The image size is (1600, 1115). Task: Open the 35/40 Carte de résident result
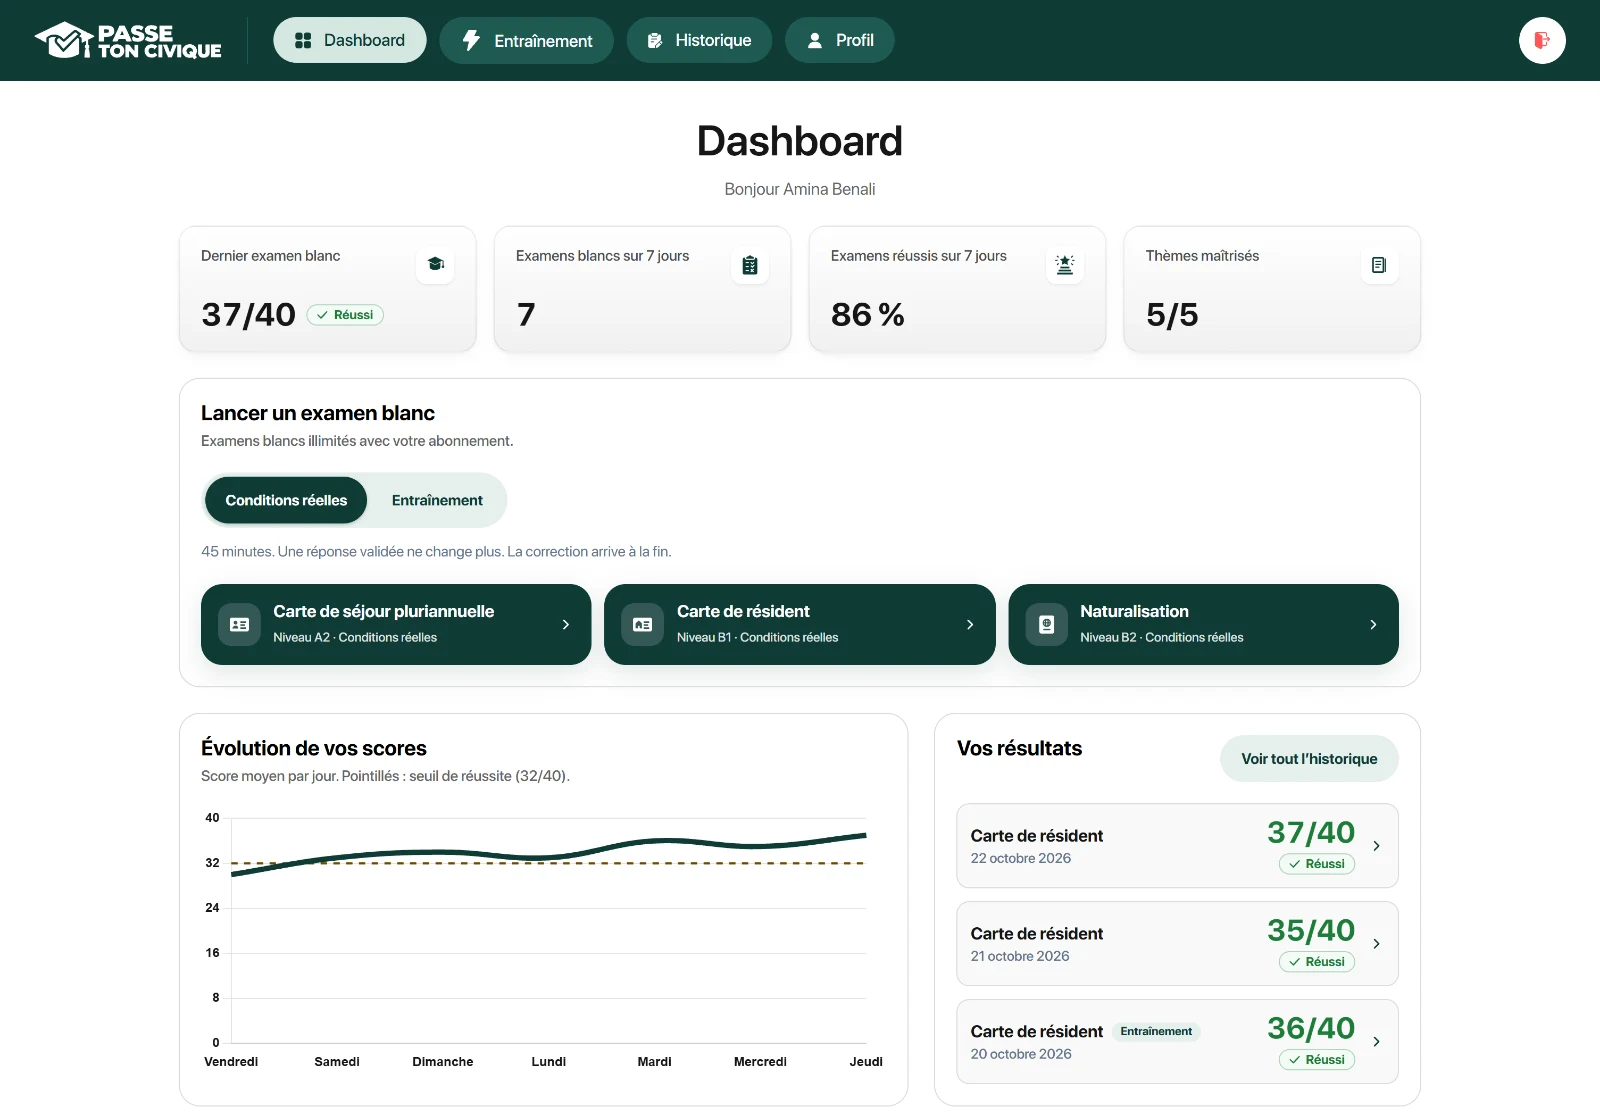1177,944
